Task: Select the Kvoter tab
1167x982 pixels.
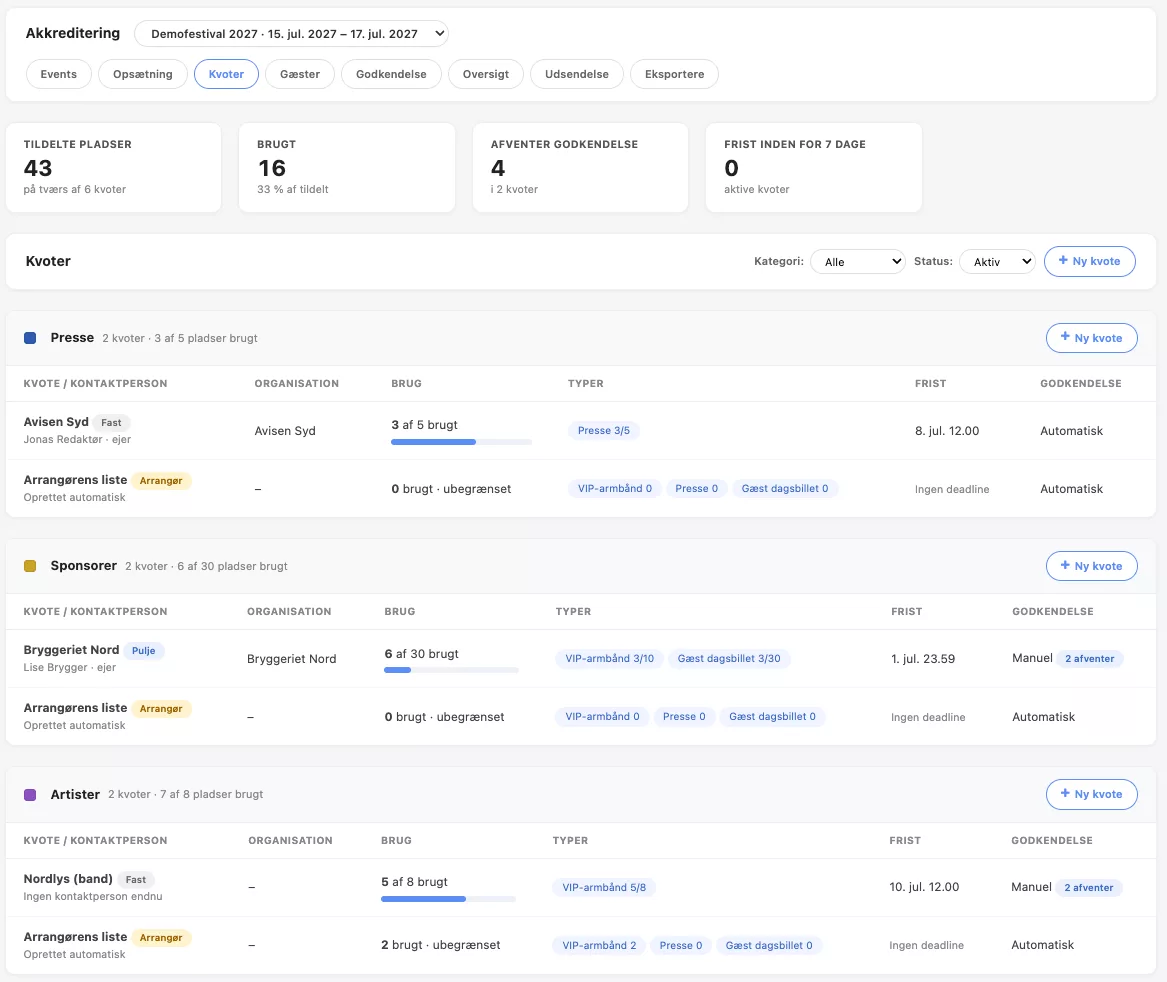Action: (226, 74)
